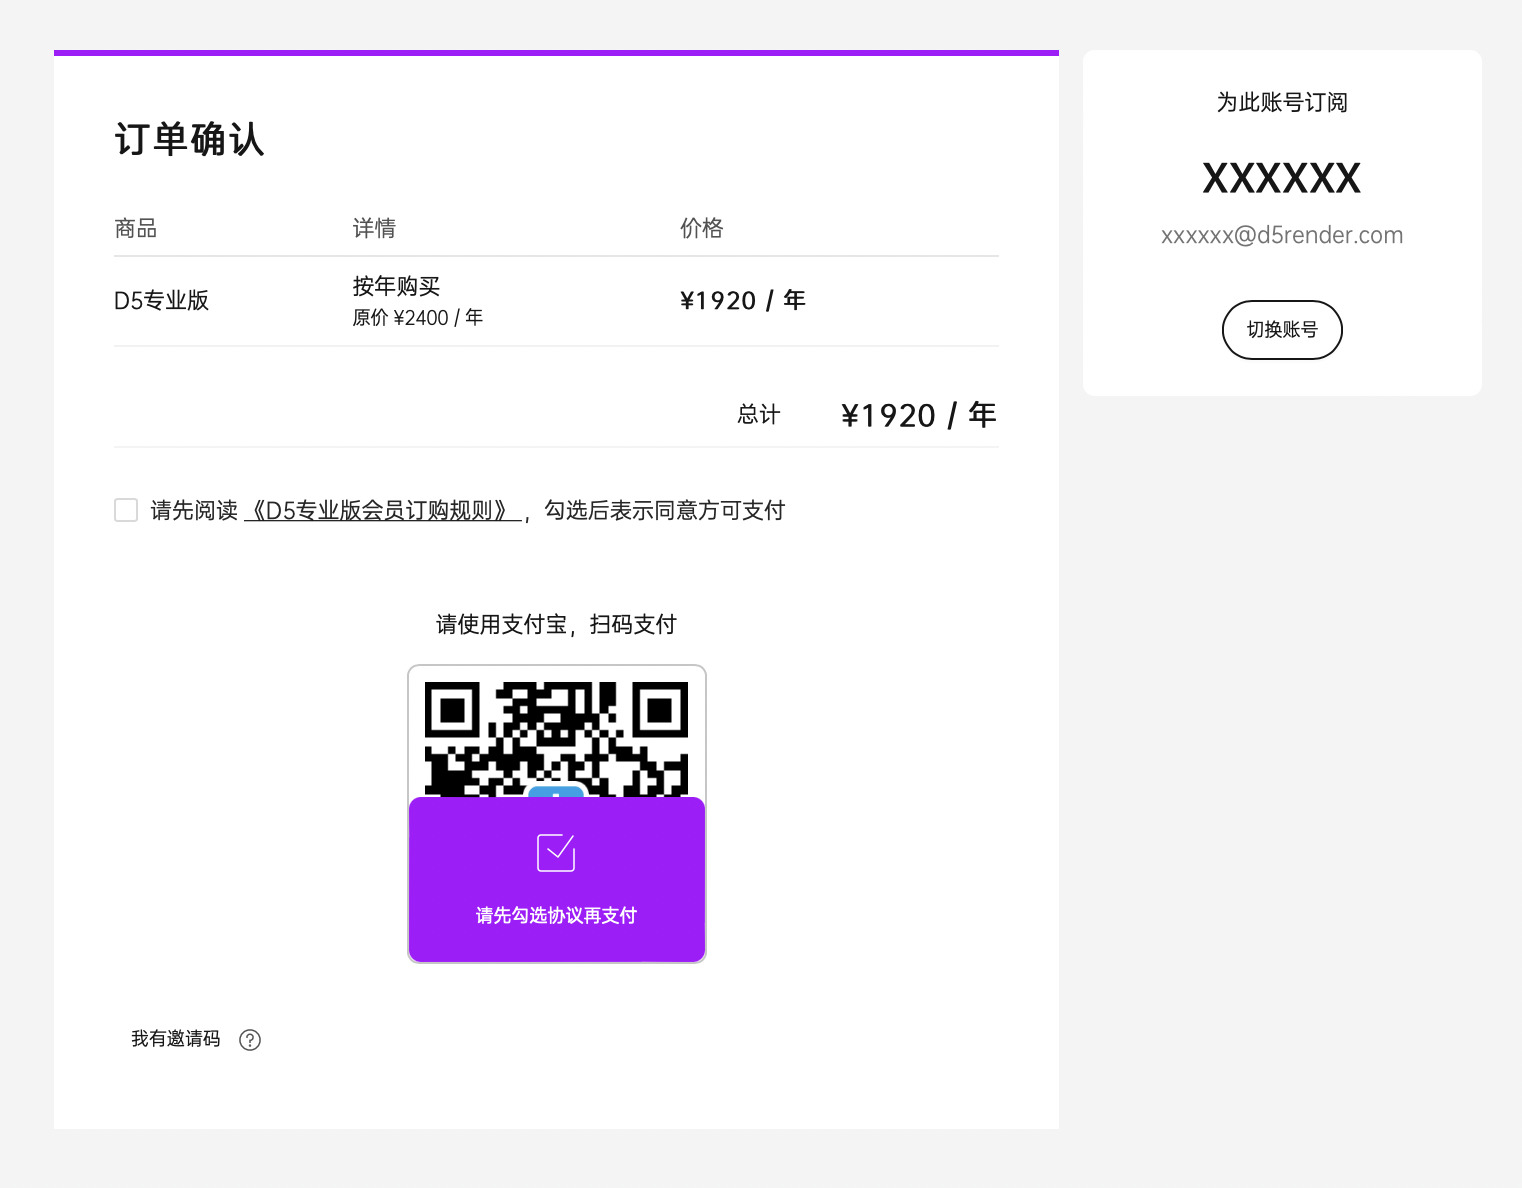Click the Alipay QR code image
The image size is (1522, 1188).
point(556,735)
